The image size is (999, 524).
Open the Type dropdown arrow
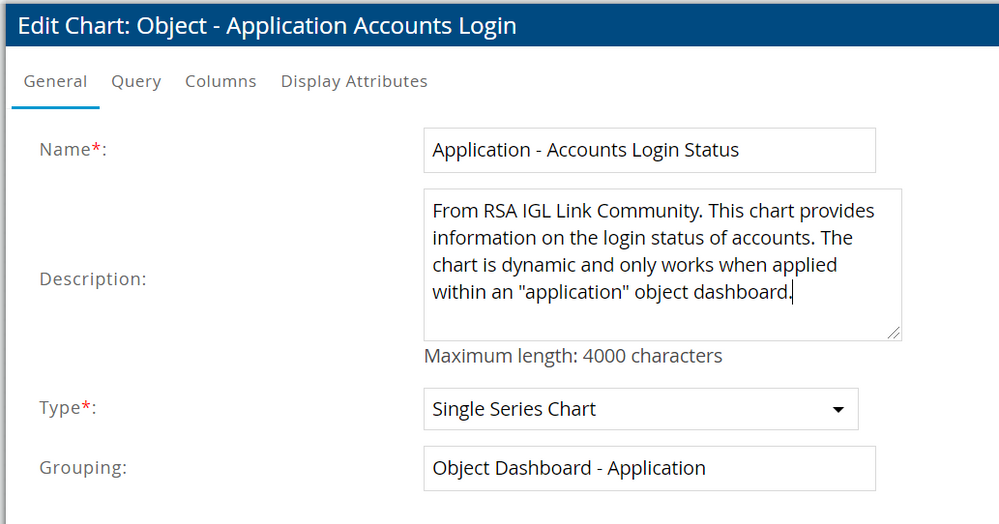[838, 410]
